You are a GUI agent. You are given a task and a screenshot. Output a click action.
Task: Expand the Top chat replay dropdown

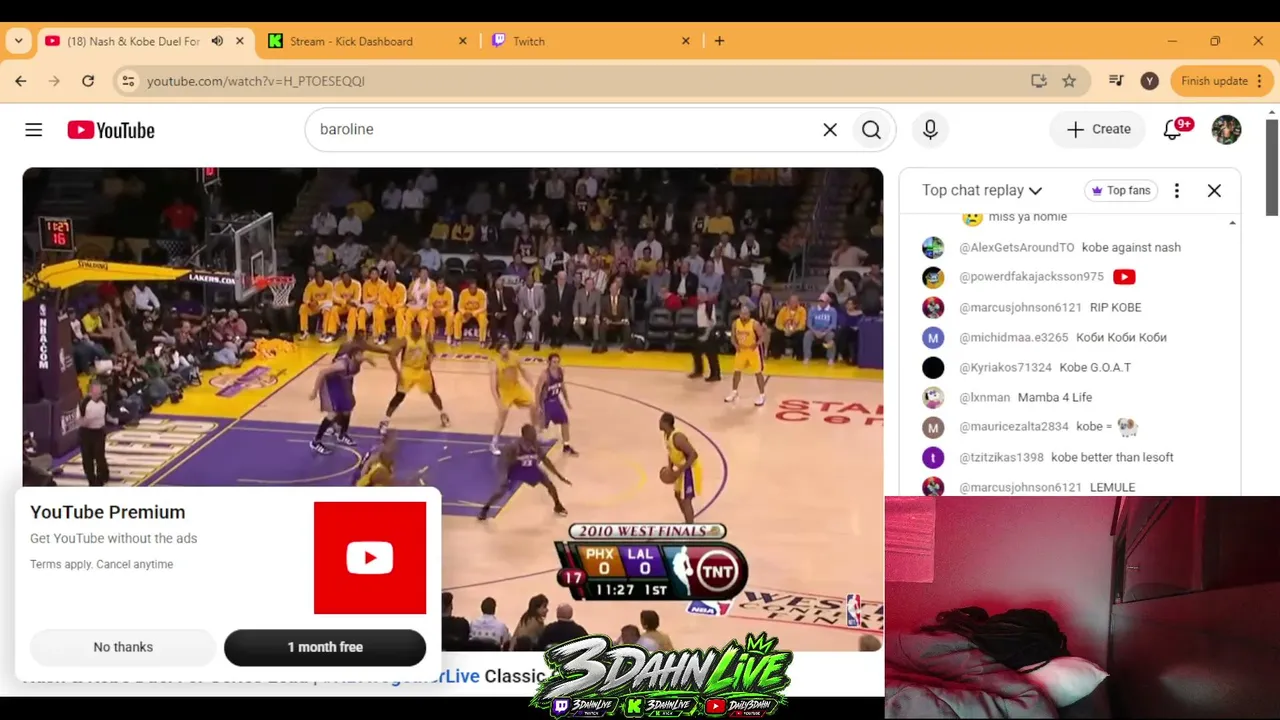(982, 190)
